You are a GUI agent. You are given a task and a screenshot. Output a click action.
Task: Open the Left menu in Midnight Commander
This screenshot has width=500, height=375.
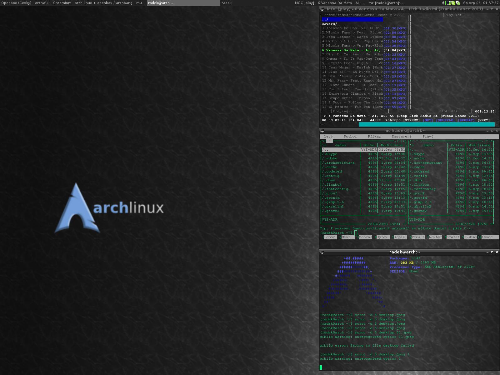(x=328, y=136)
